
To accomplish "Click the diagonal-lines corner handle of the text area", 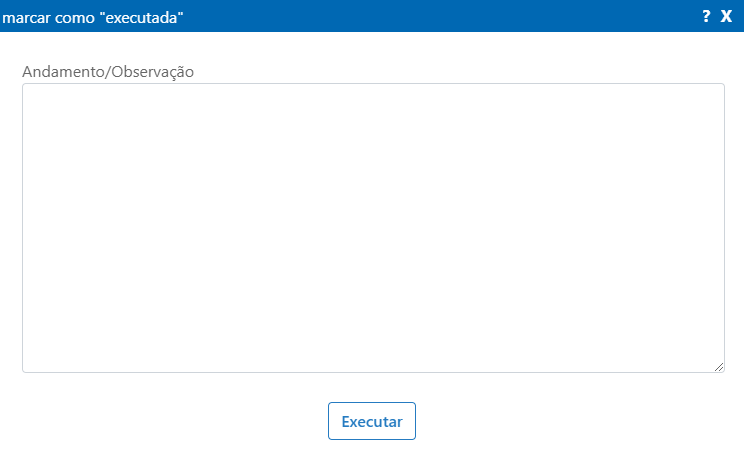I will [x=718, y=367].
